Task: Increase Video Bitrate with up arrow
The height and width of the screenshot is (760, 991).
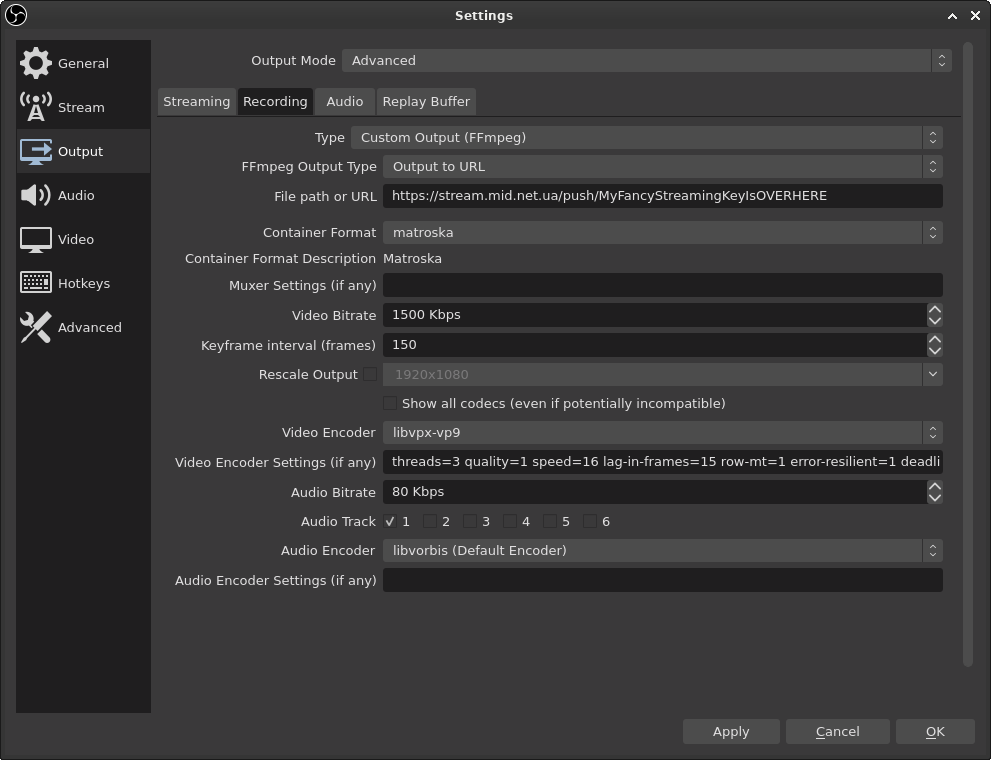Action: (935, 309)
